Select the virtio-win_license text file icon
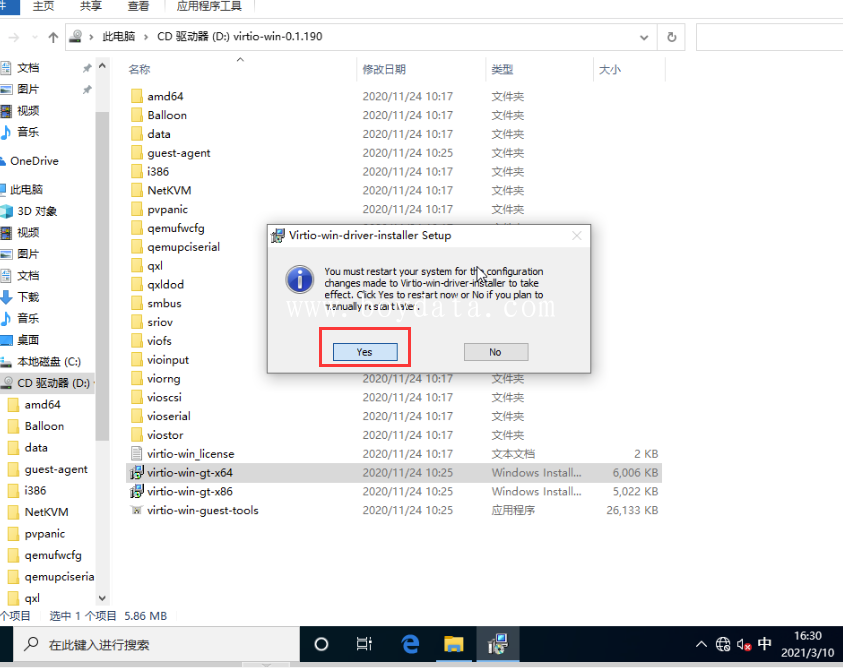 (137, 454)
